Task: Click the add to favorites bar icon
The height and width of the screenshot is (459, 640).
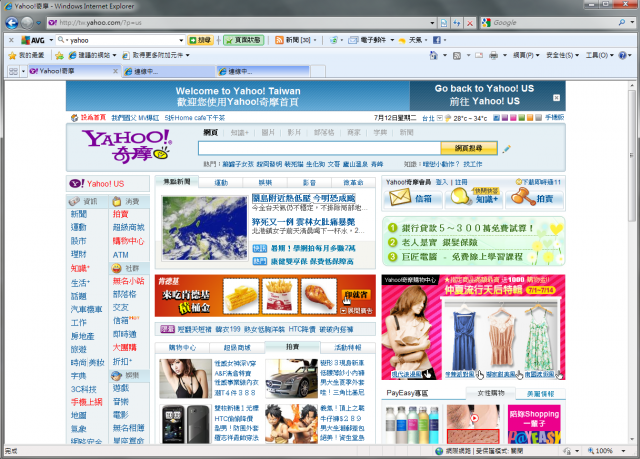Action: pos(60,55)
